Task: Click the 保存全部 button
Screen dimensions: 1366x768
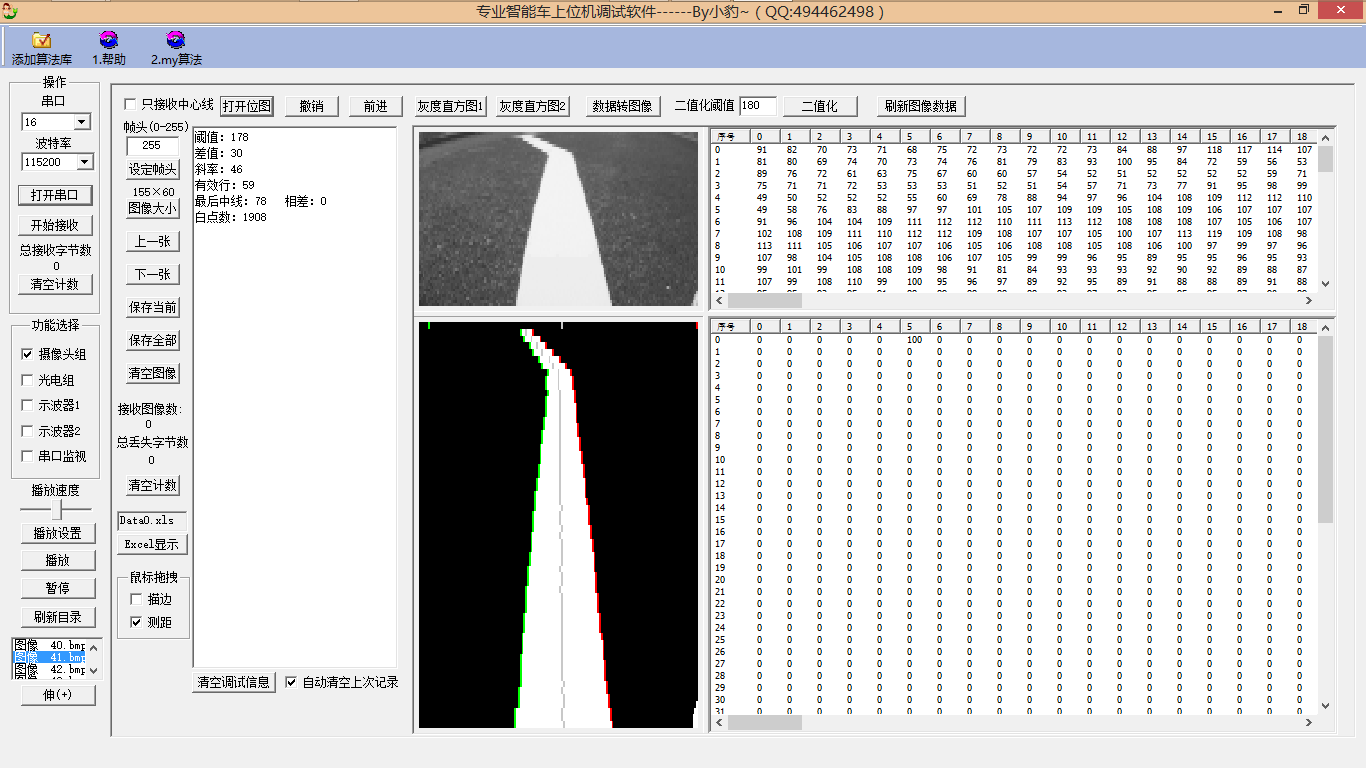Action: (153, 340)
